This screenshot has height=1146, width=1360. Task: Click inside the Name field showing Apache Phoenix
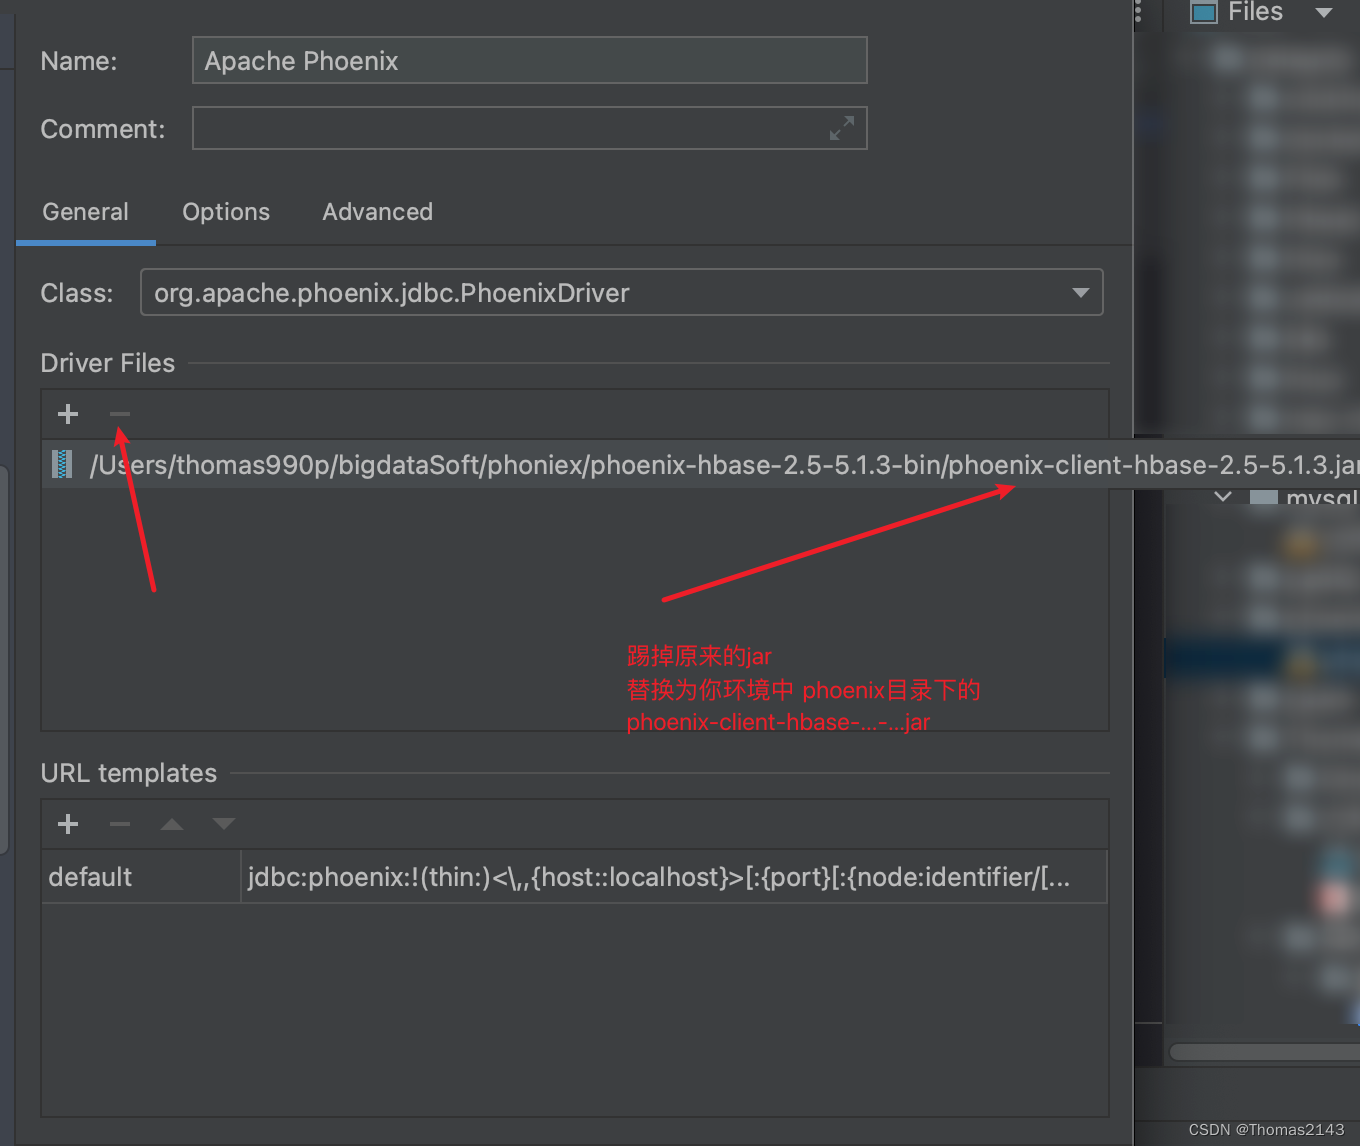[529, 60]
